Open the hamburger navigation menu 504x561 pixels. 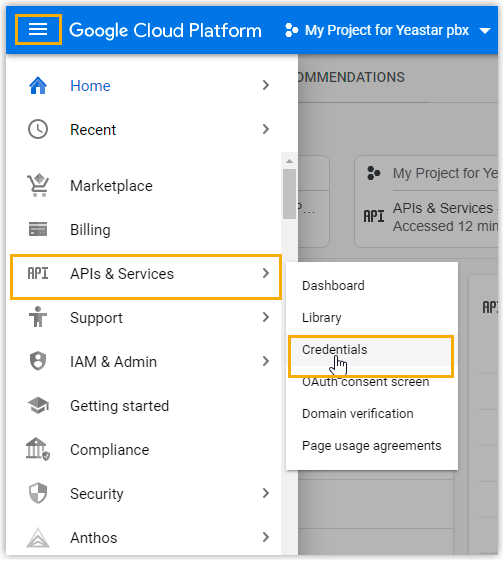38,29
